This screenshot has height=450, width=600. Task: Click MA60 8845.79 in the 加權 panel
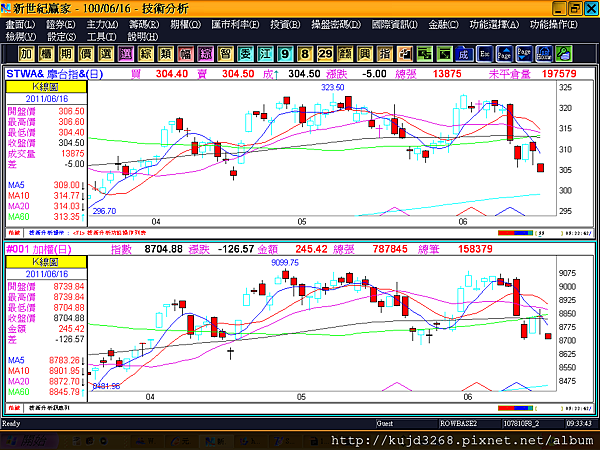46,392
